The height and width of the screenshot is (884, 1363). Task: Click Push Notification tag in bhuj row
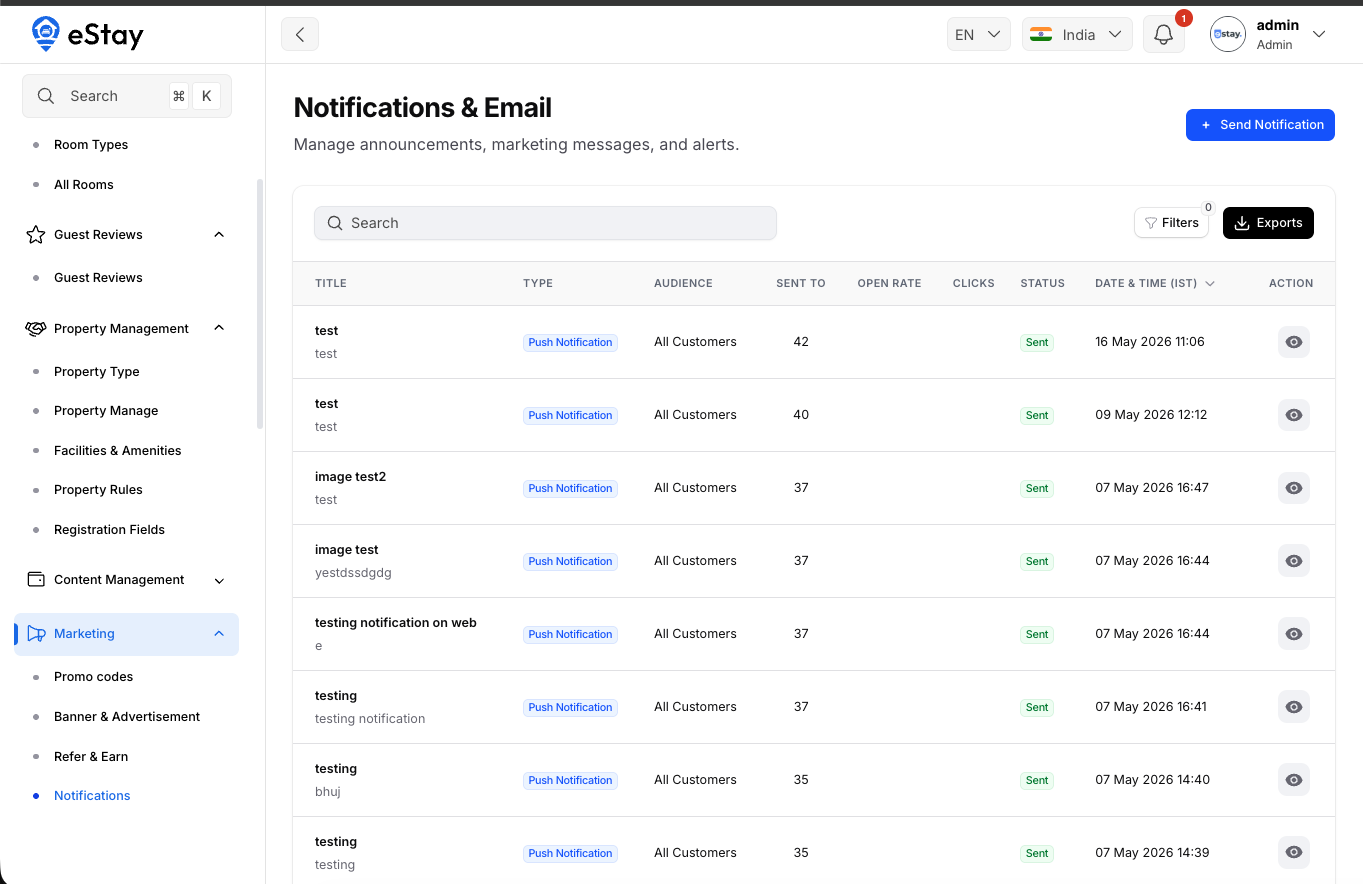[x=570, y=781]
